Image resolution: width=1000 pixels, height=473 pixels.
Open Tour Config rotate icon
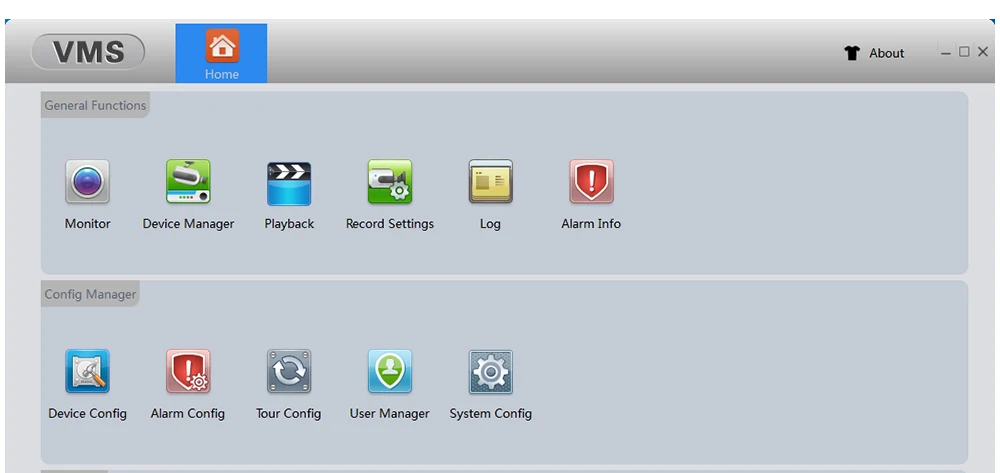[289, 371]
